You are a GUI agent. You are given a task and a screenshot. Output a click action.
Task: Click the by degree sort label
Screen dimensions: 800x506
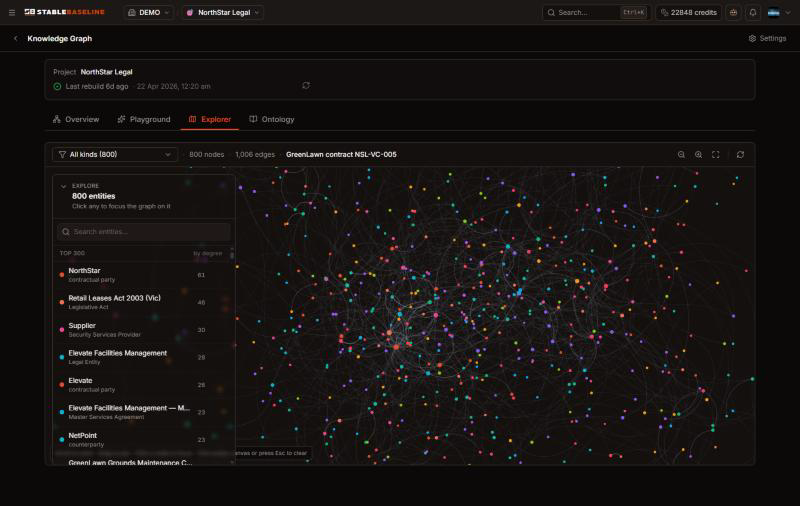(208, 254)
